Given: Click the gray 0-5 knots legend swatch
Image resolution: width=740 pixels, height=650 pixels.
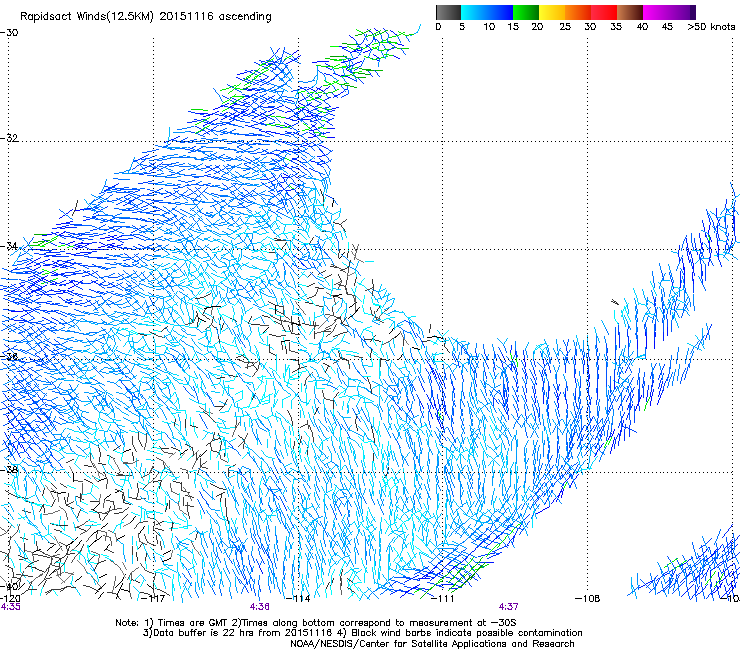Looking at the screenshot, I should (x=448, y=12).
